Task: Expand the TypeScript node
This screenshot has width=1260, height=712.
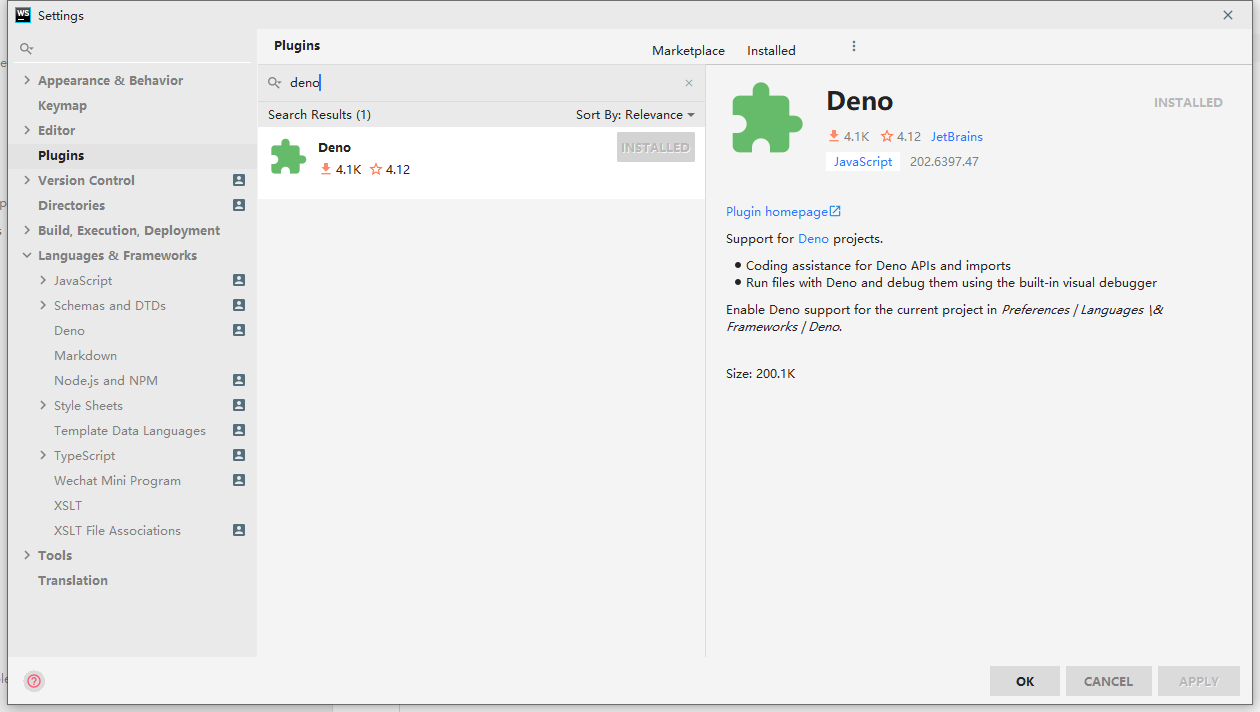Action: click(43, 455)
